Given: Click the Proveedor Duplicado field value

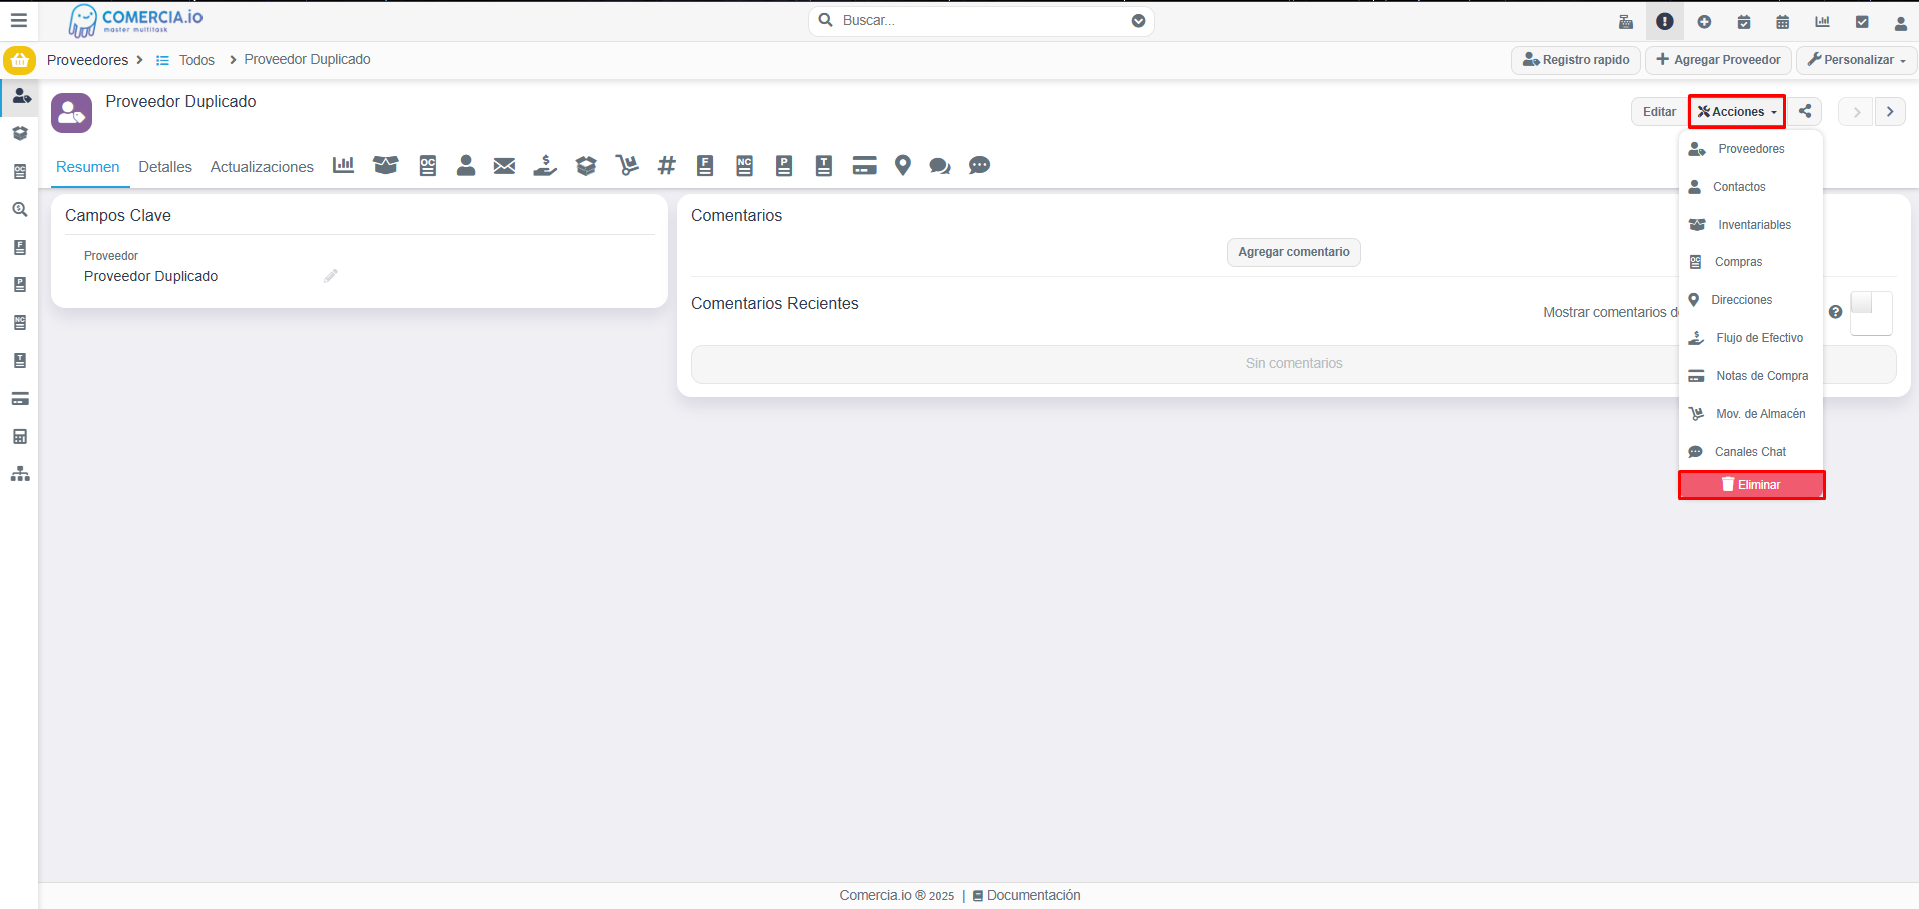Looking at the screenshot, I should 151,276.
